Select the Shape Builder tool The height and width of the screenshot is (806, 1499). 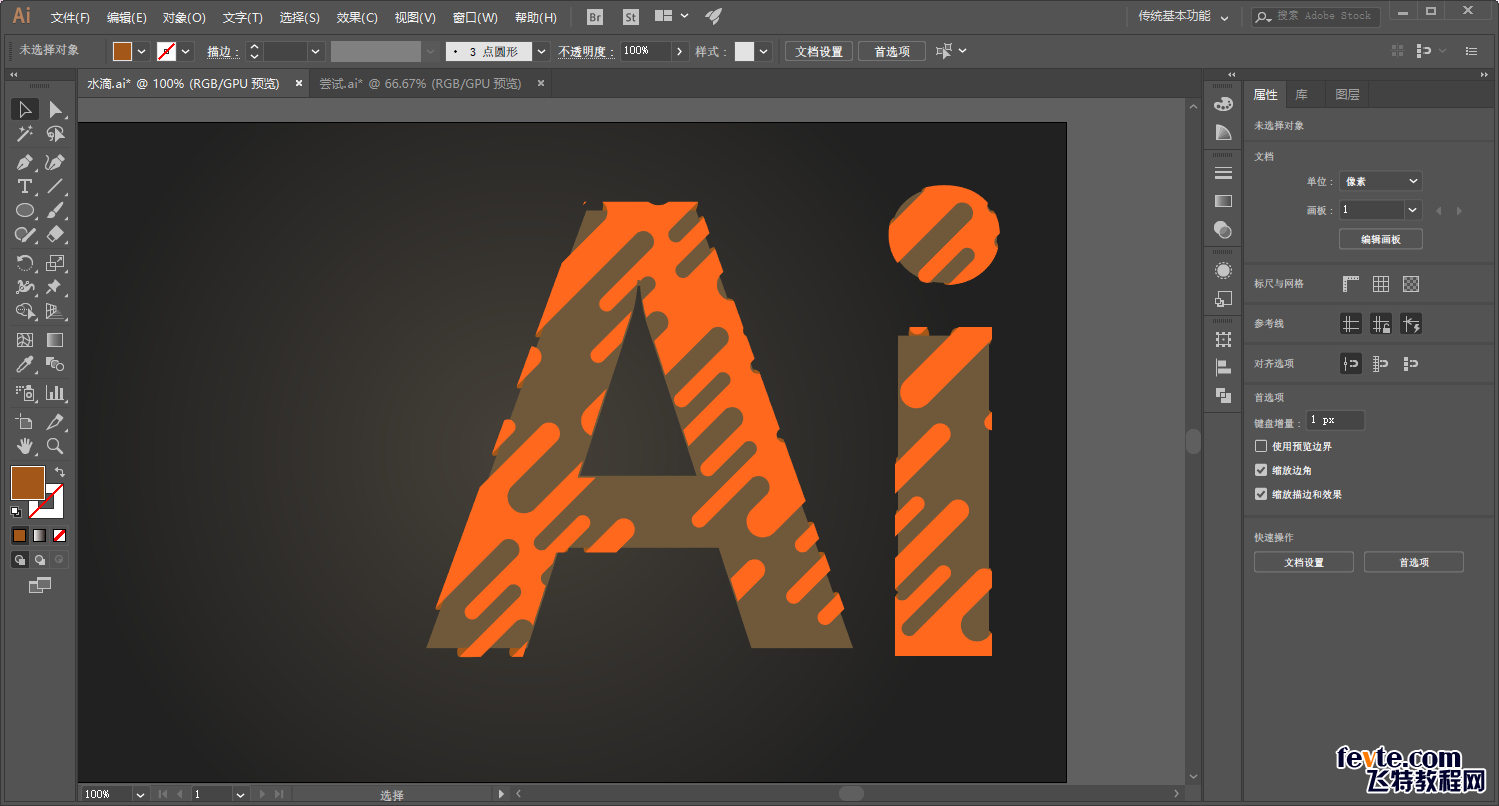[x=25, y=311]
